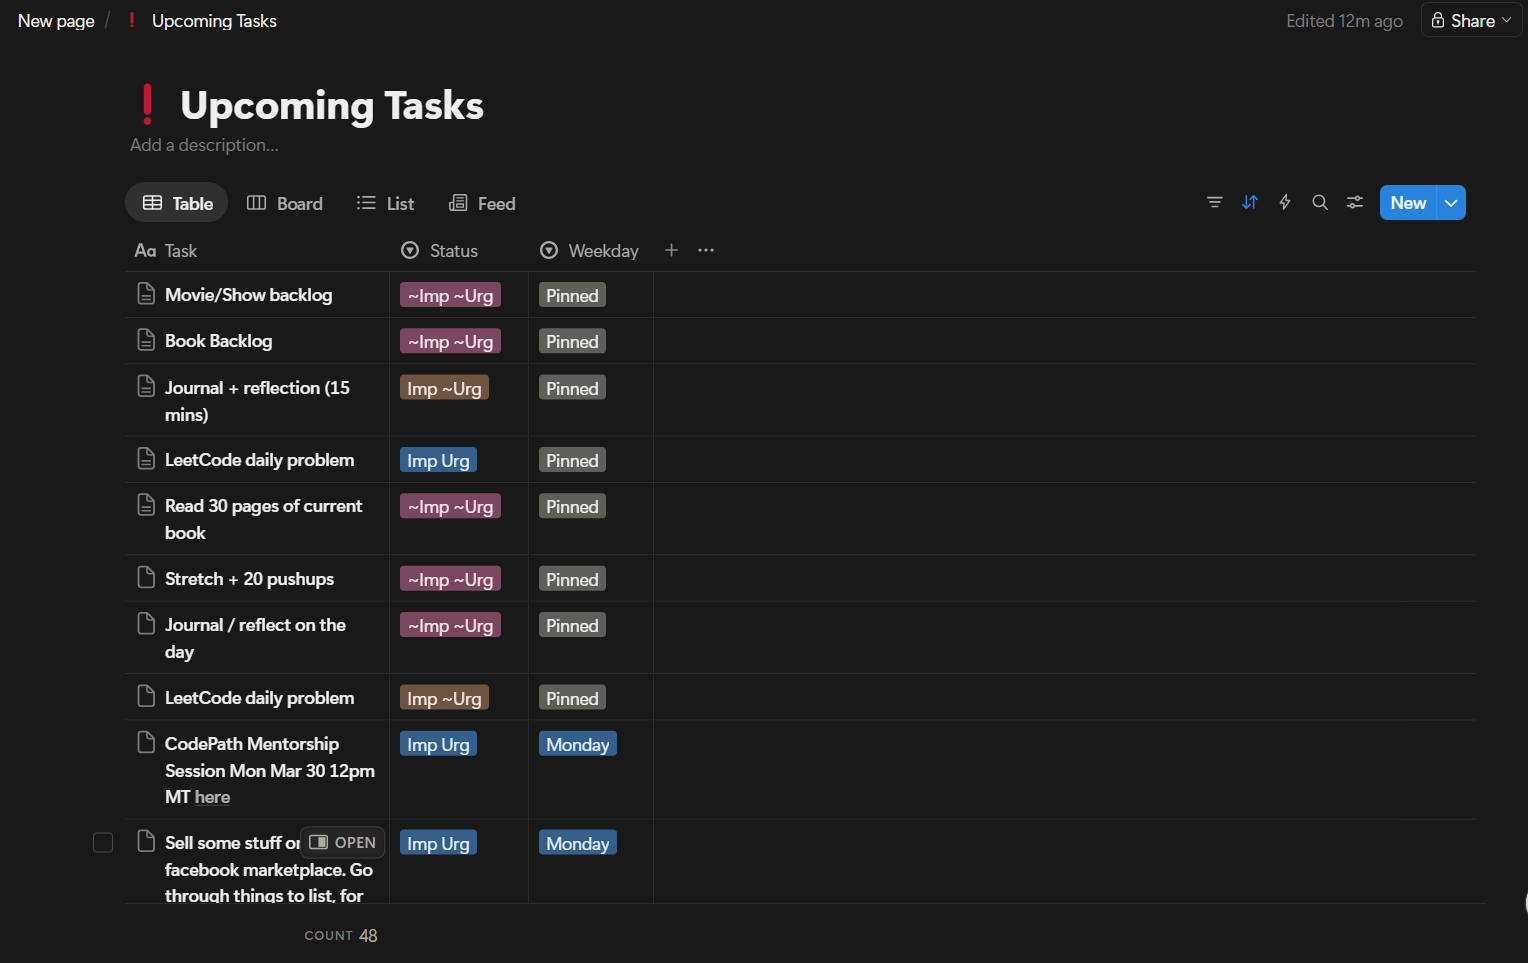Click the Imp ~Urg tag for Journal + reflection

[x=444, y=388]
